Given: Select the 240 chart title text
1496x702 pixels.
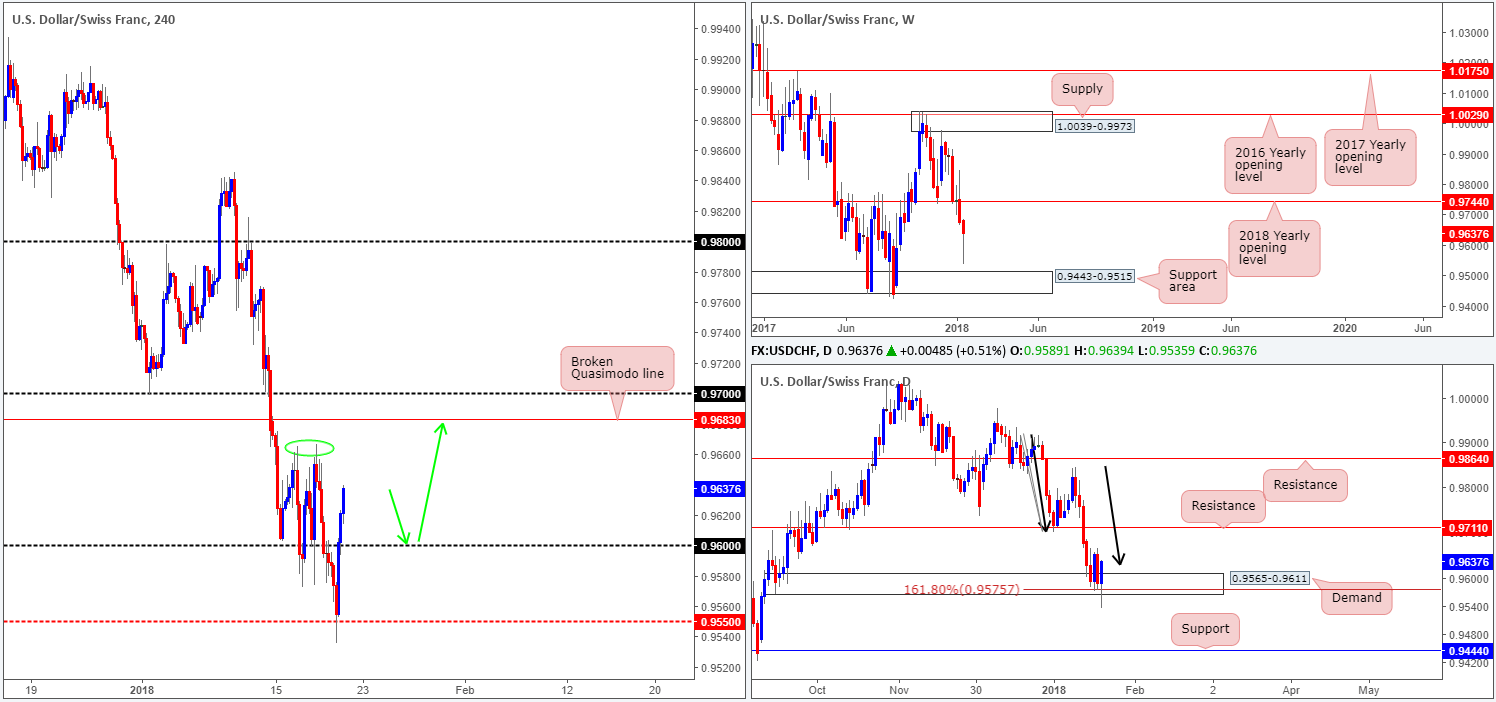Looking at the screenshot, I should (94, 18).
